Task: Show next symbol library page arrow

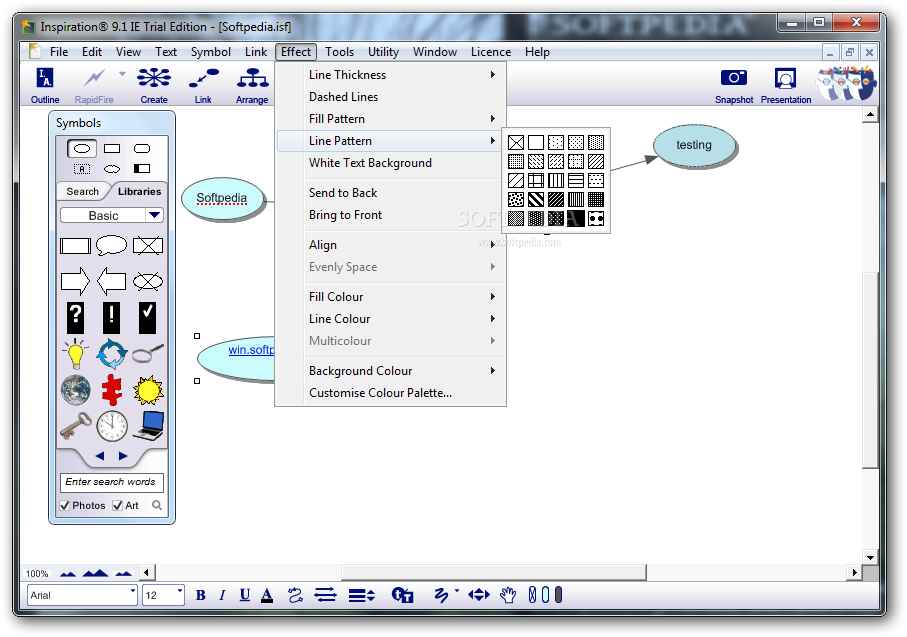Action: tap(123, 456)
